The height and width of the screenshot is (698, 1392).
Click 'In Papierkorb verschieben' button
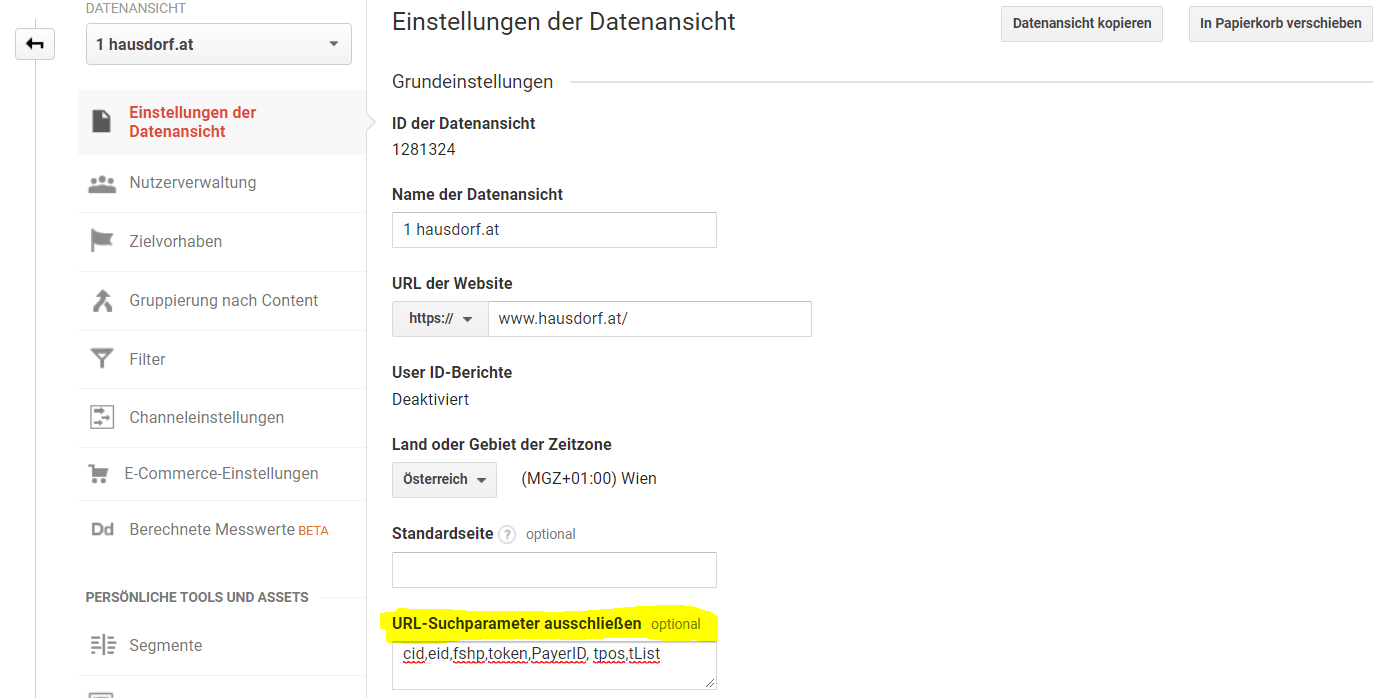pyautogui.click(x=1280, y=23)
